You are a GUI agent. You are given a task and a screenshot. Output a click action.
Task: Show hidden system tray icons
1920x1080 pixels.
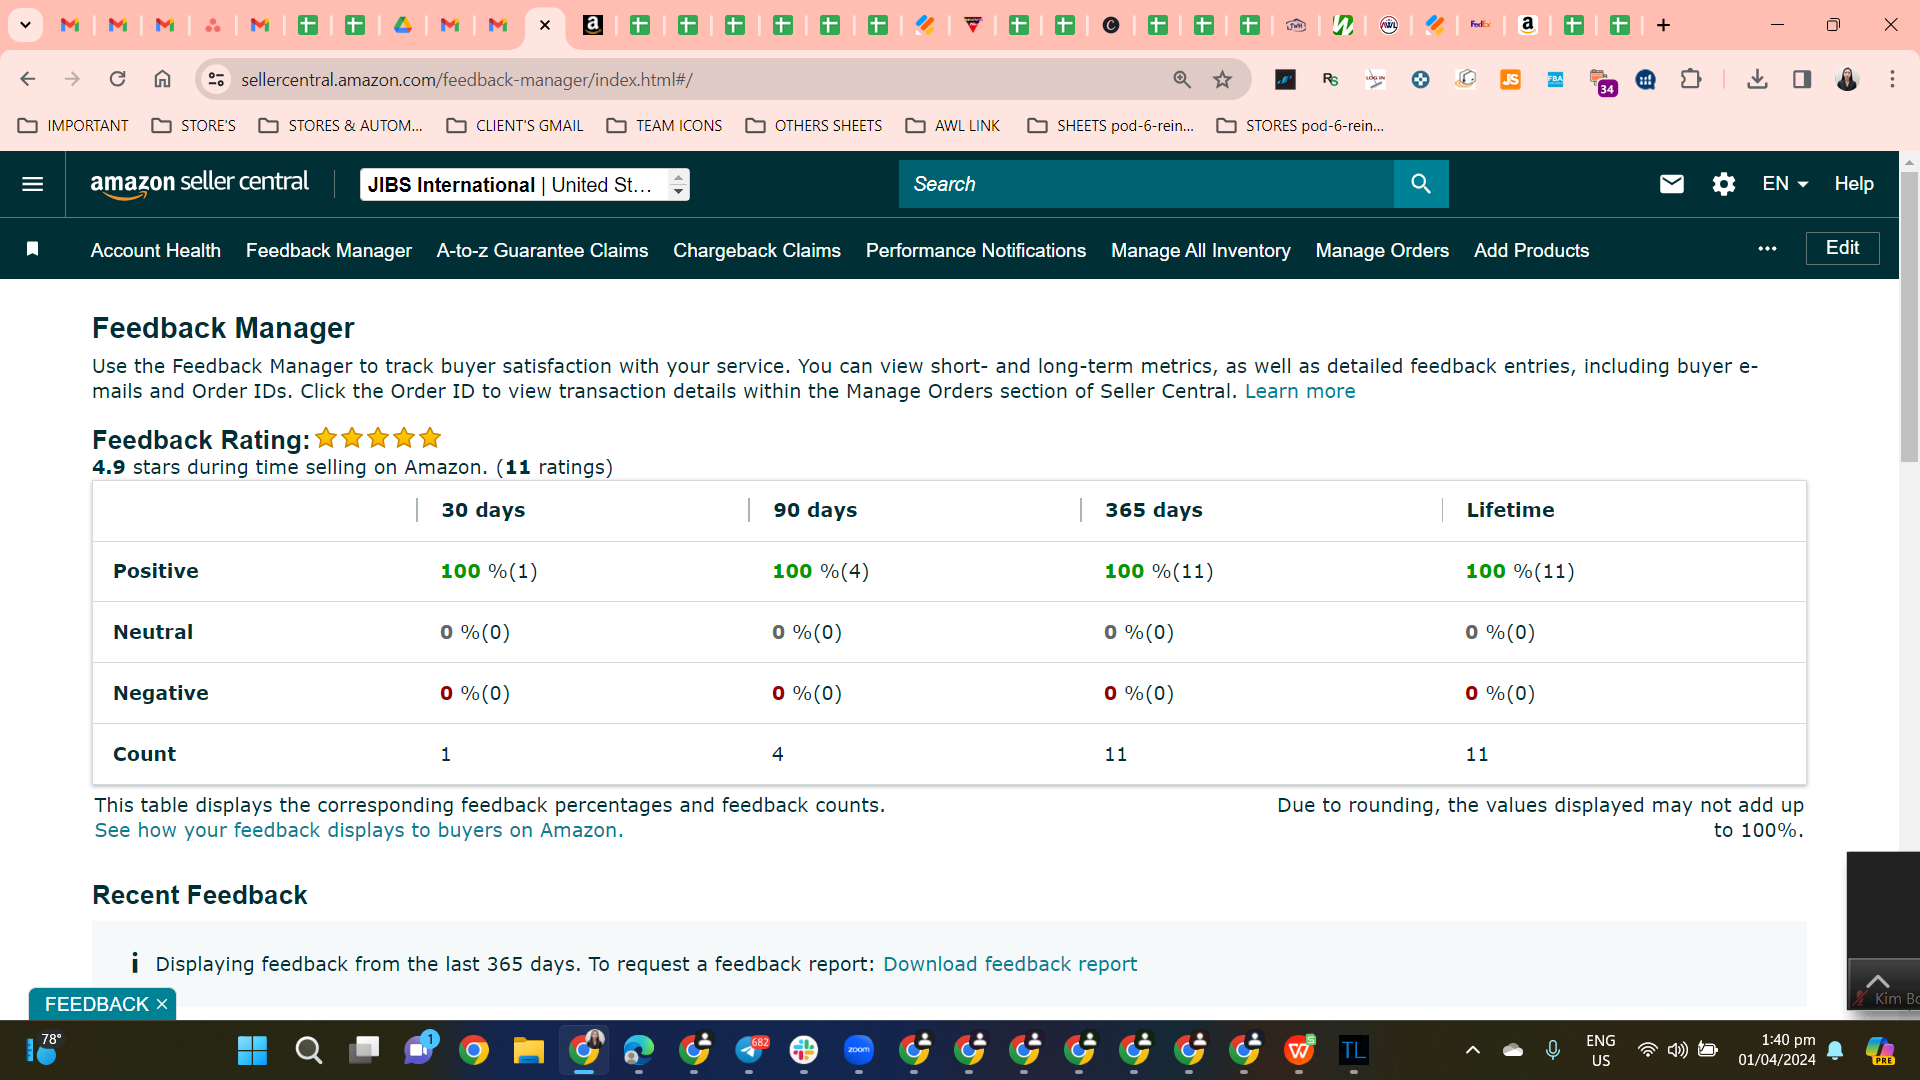[x=1472, y=1050]
